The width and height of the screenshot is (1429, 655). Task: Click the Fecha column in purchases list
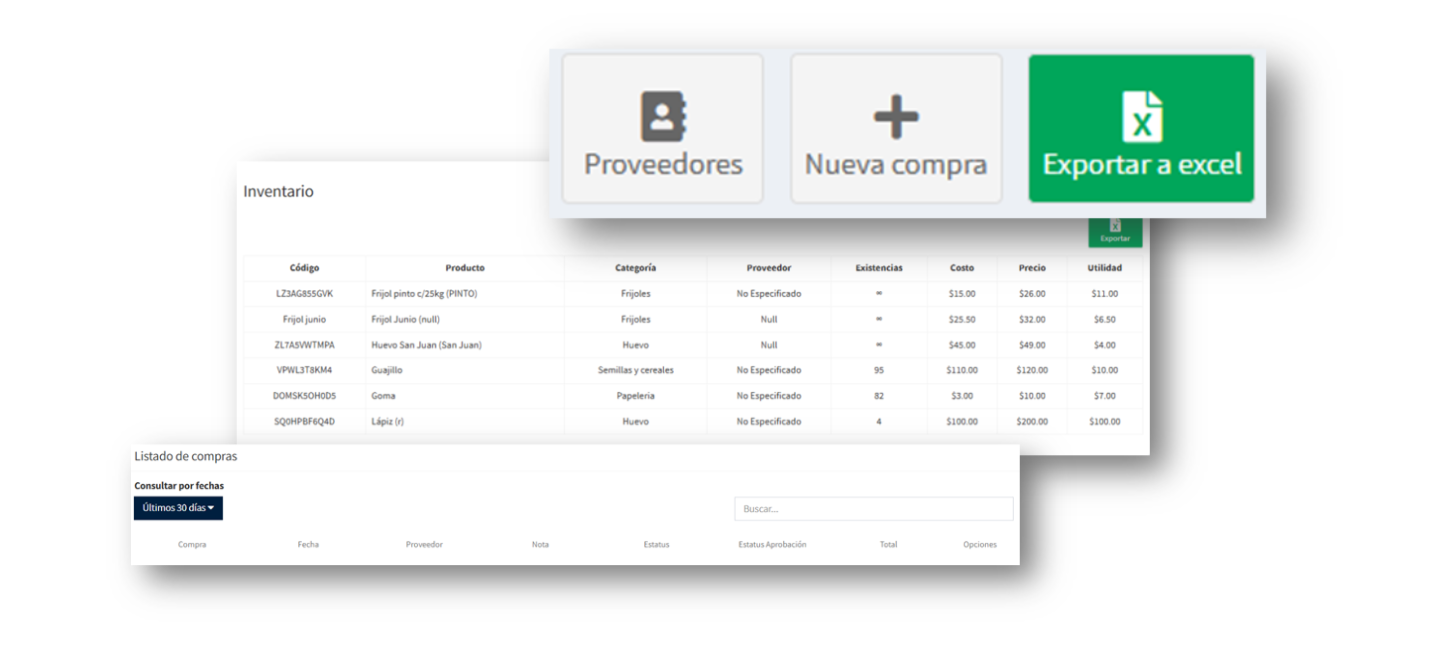(x=308, y=545)
